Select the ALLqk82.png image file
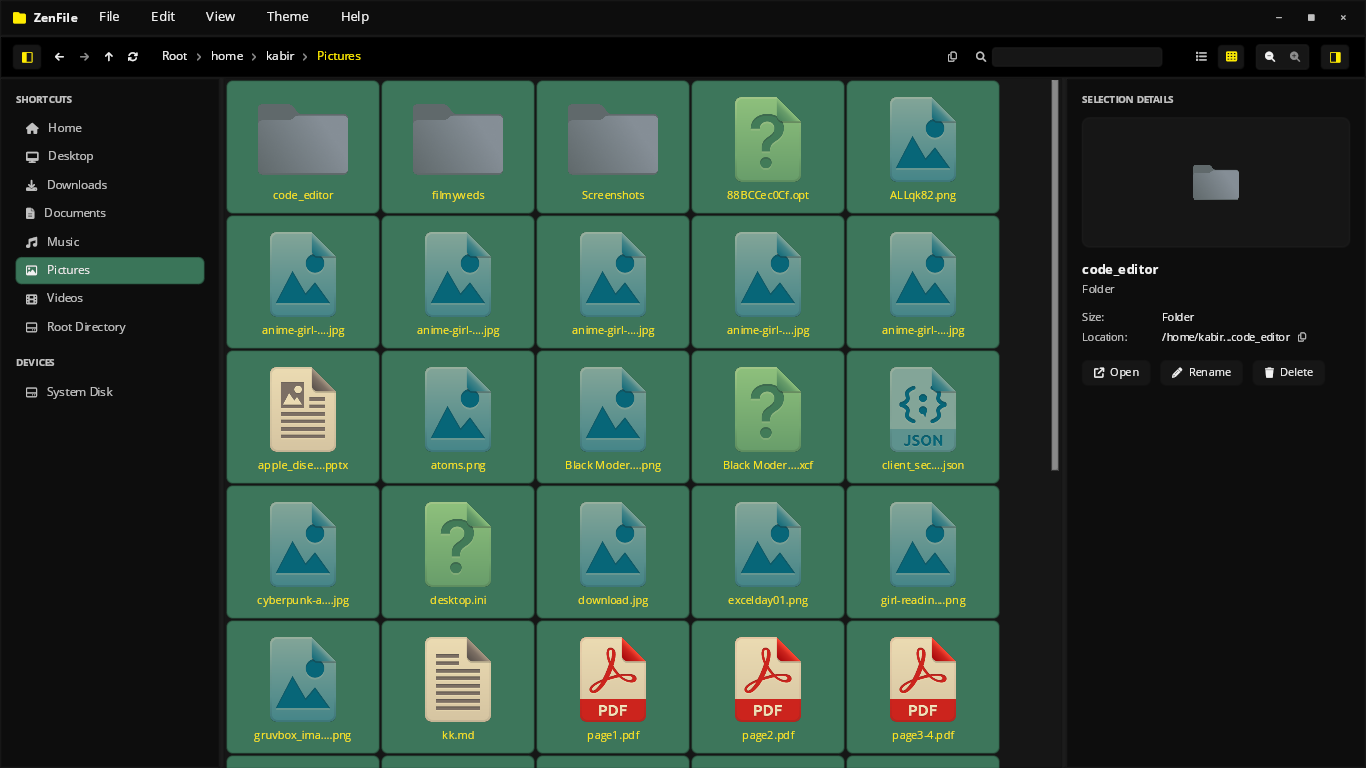1366x768 pixels. 923,147
